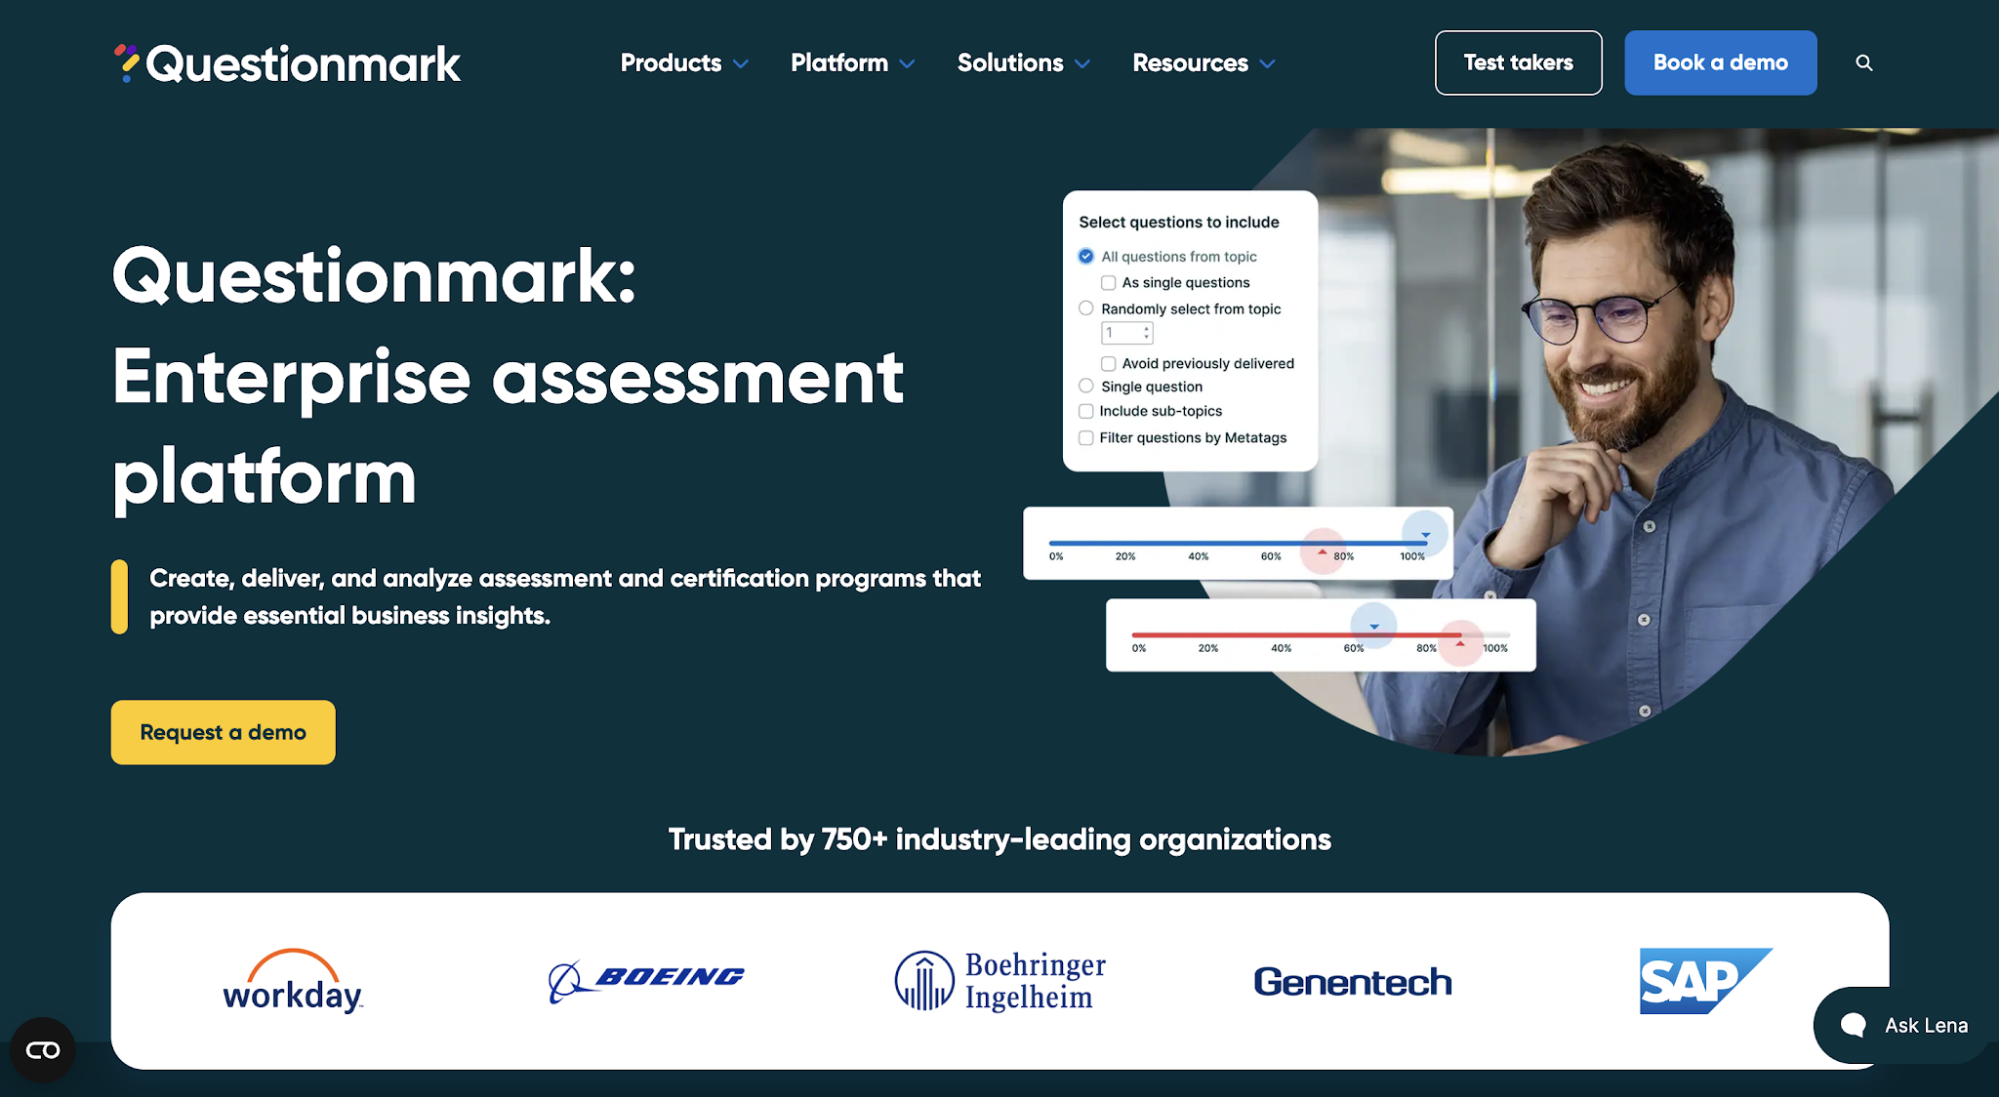Screen dimensions: 1999x1098
Task: Check 'As single questions' box
Action: tap(1108, 283)
